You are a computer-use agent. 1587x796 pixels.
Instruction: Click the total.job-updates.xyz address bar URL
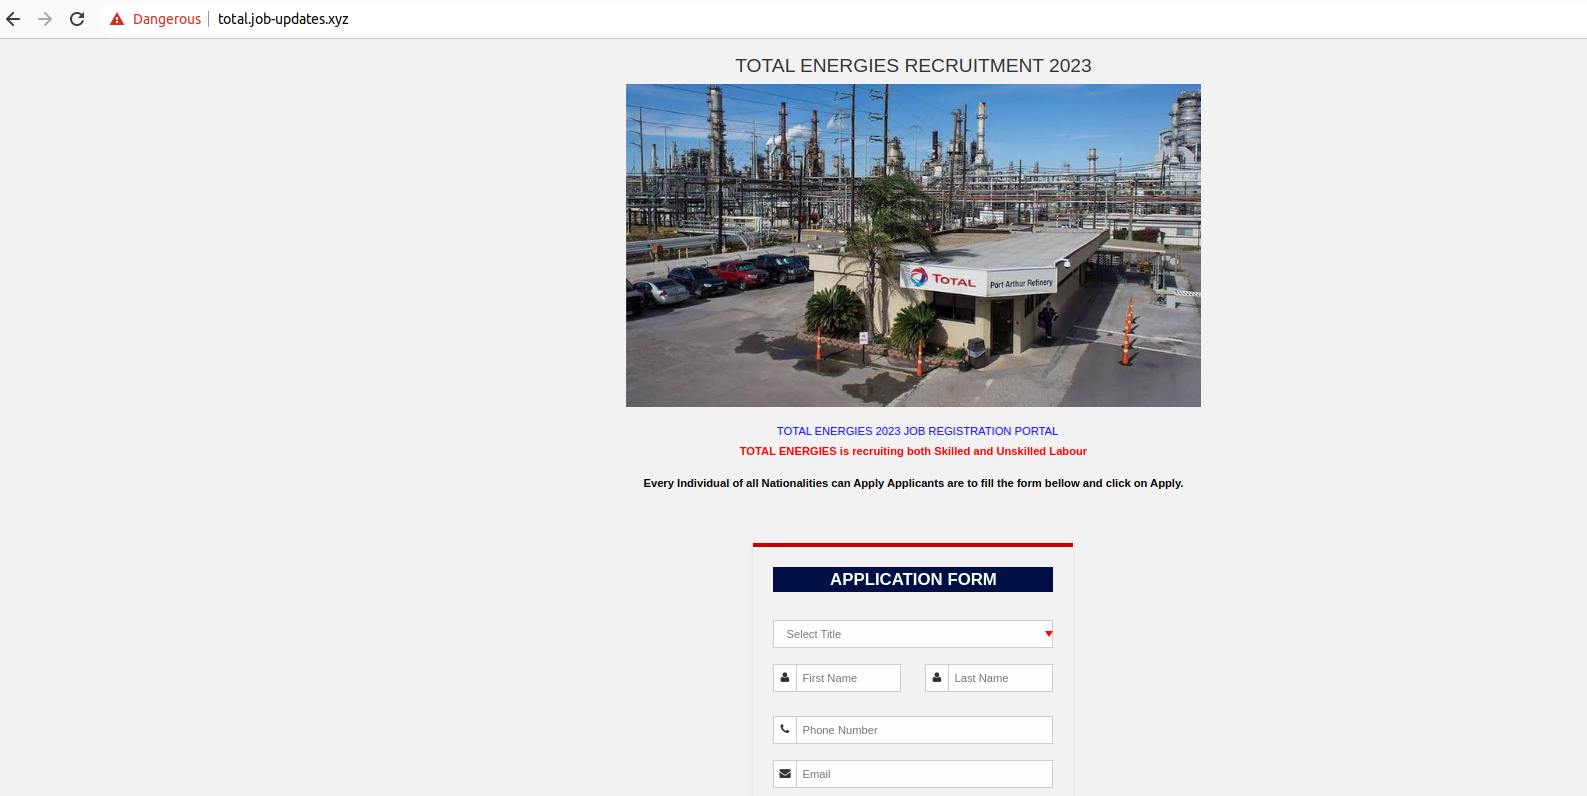283,19
